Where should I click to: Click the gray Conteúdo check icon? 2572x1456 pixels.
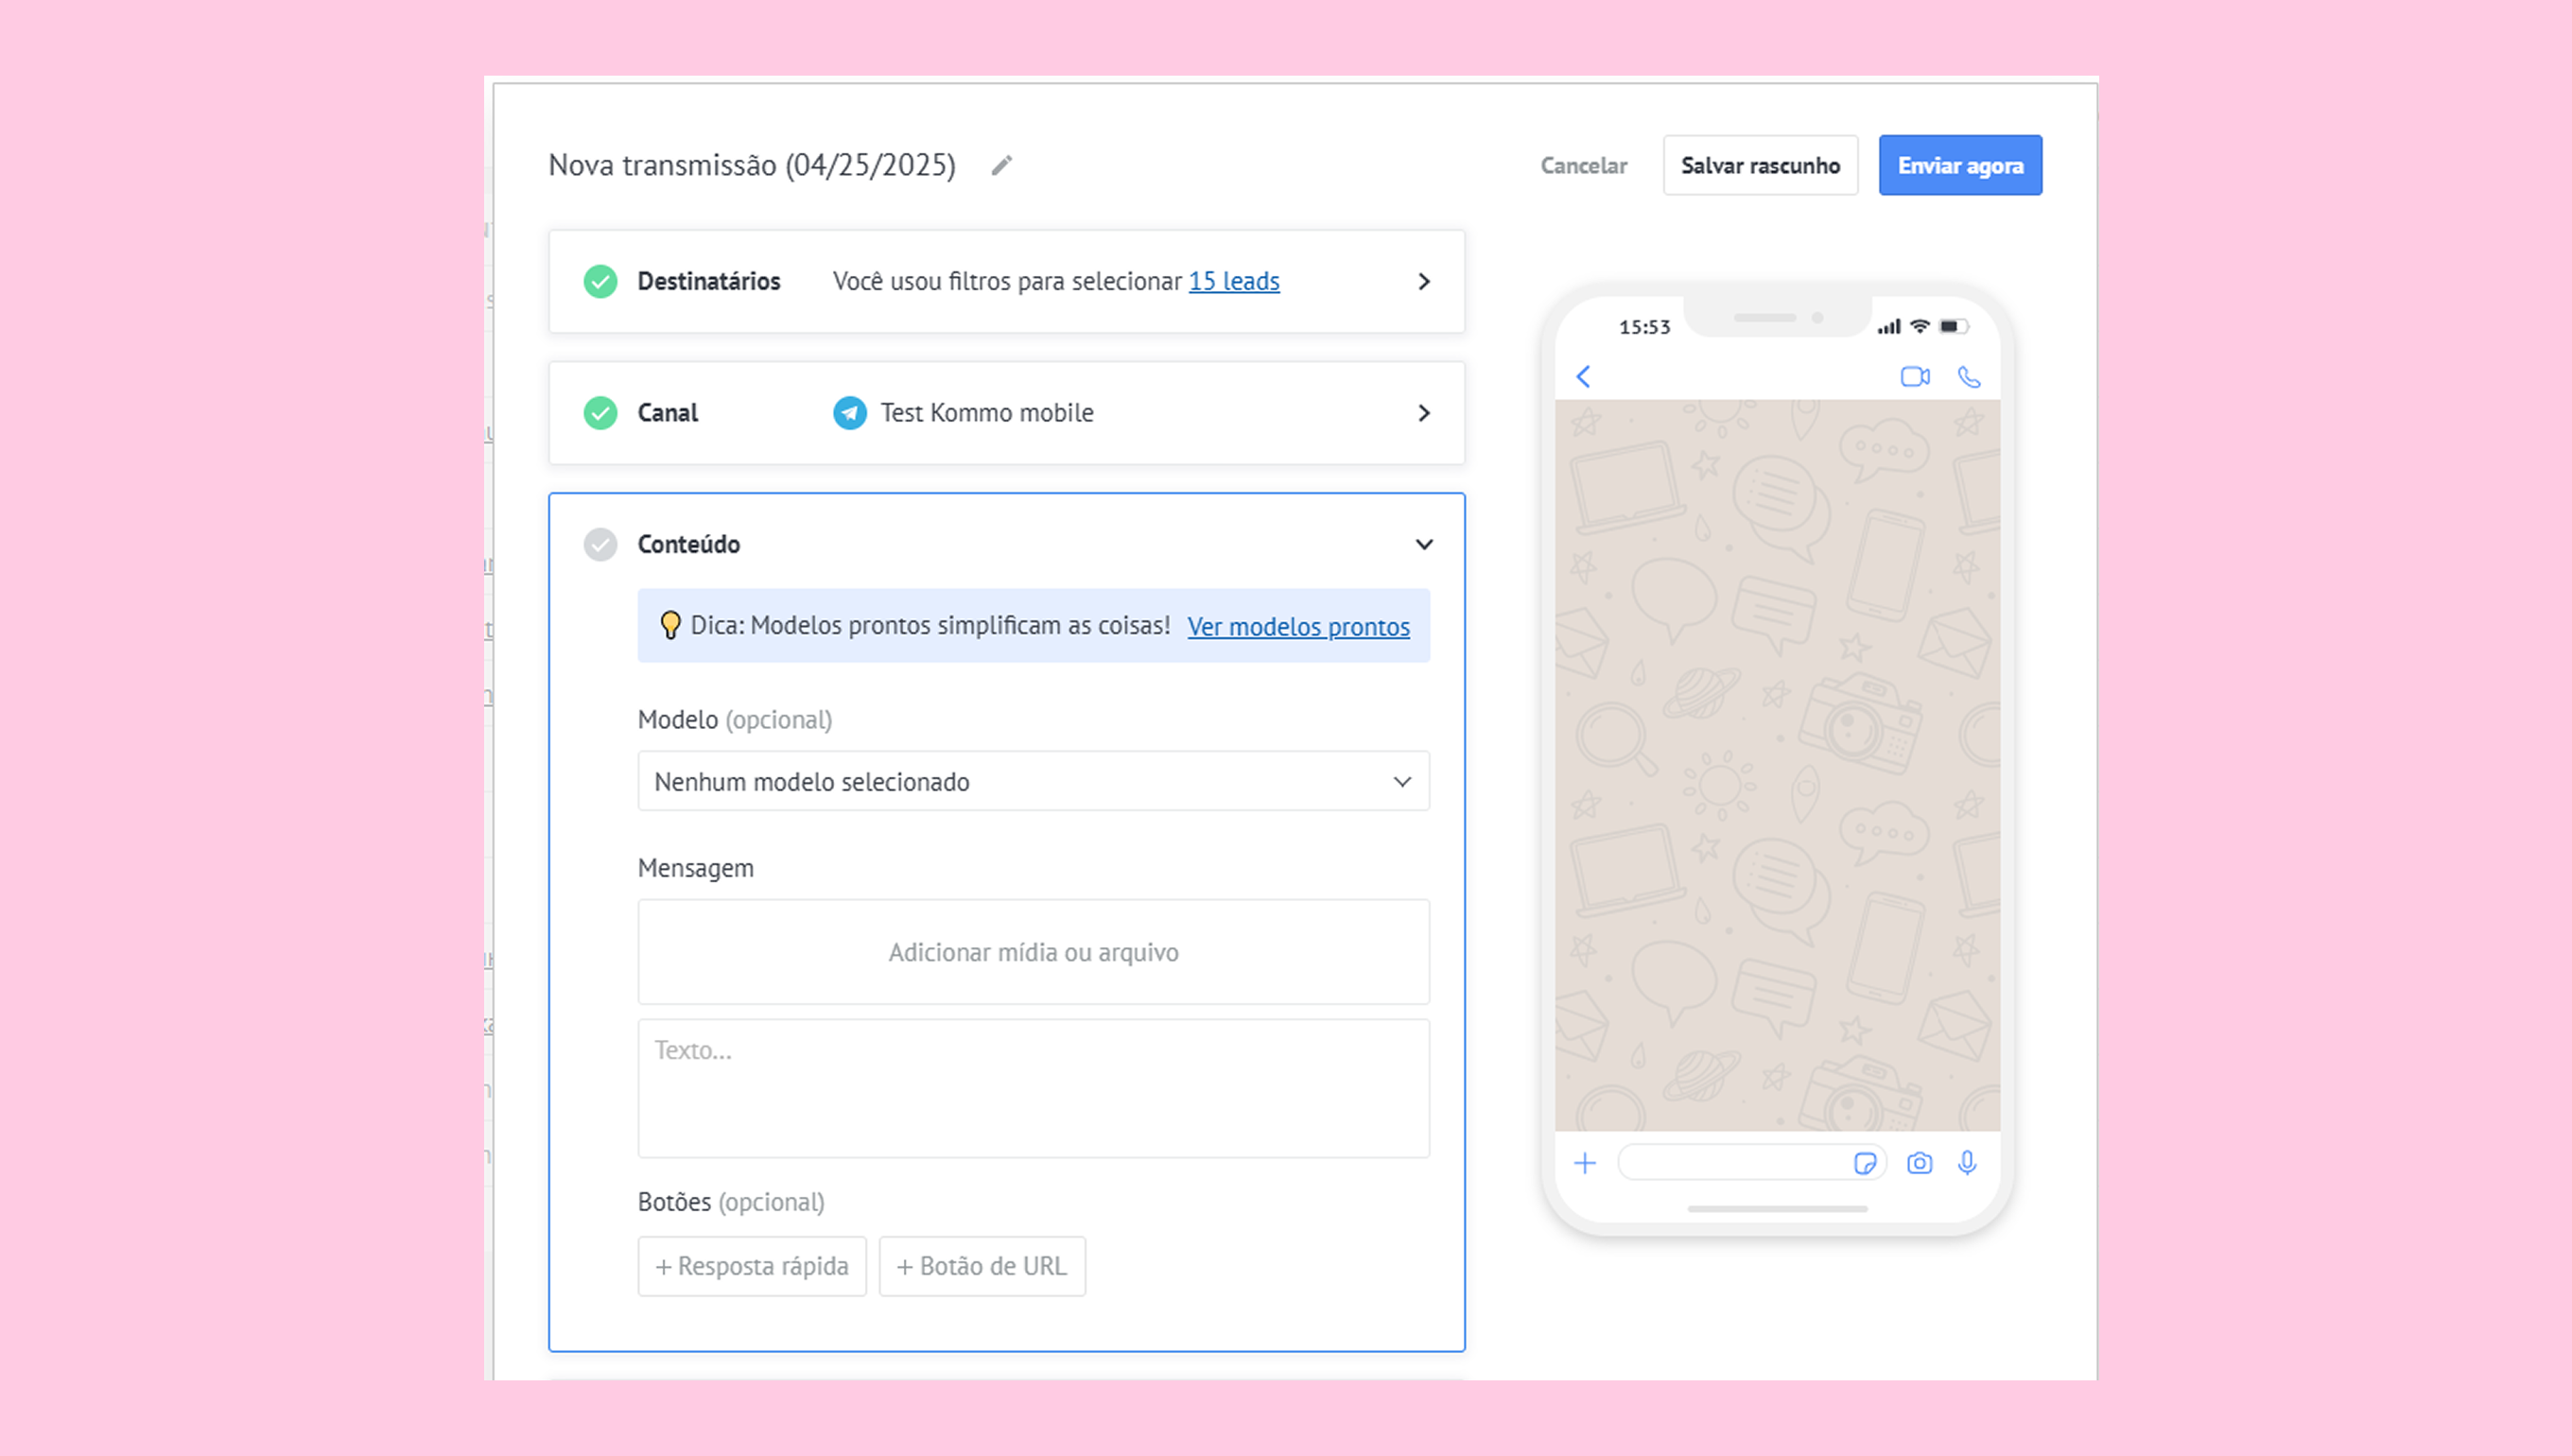pos(600,545)
